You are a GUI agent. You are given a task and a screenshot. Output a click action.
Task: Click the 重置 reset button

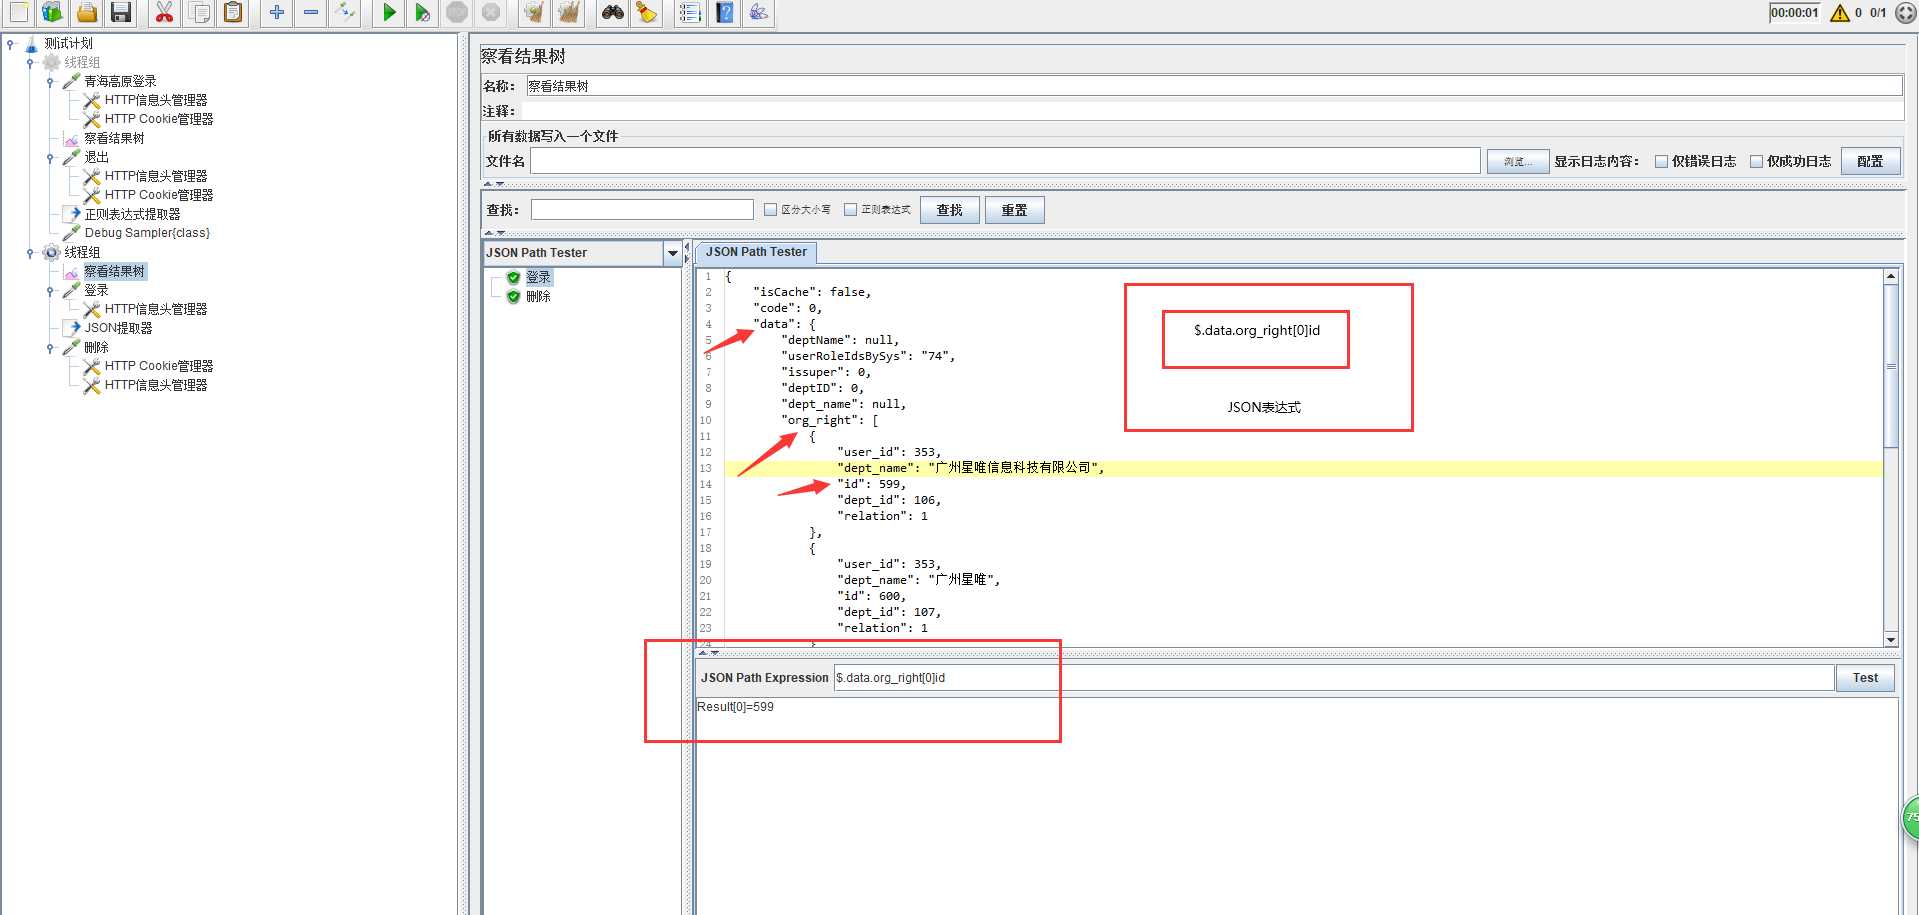click(1014, 210)
